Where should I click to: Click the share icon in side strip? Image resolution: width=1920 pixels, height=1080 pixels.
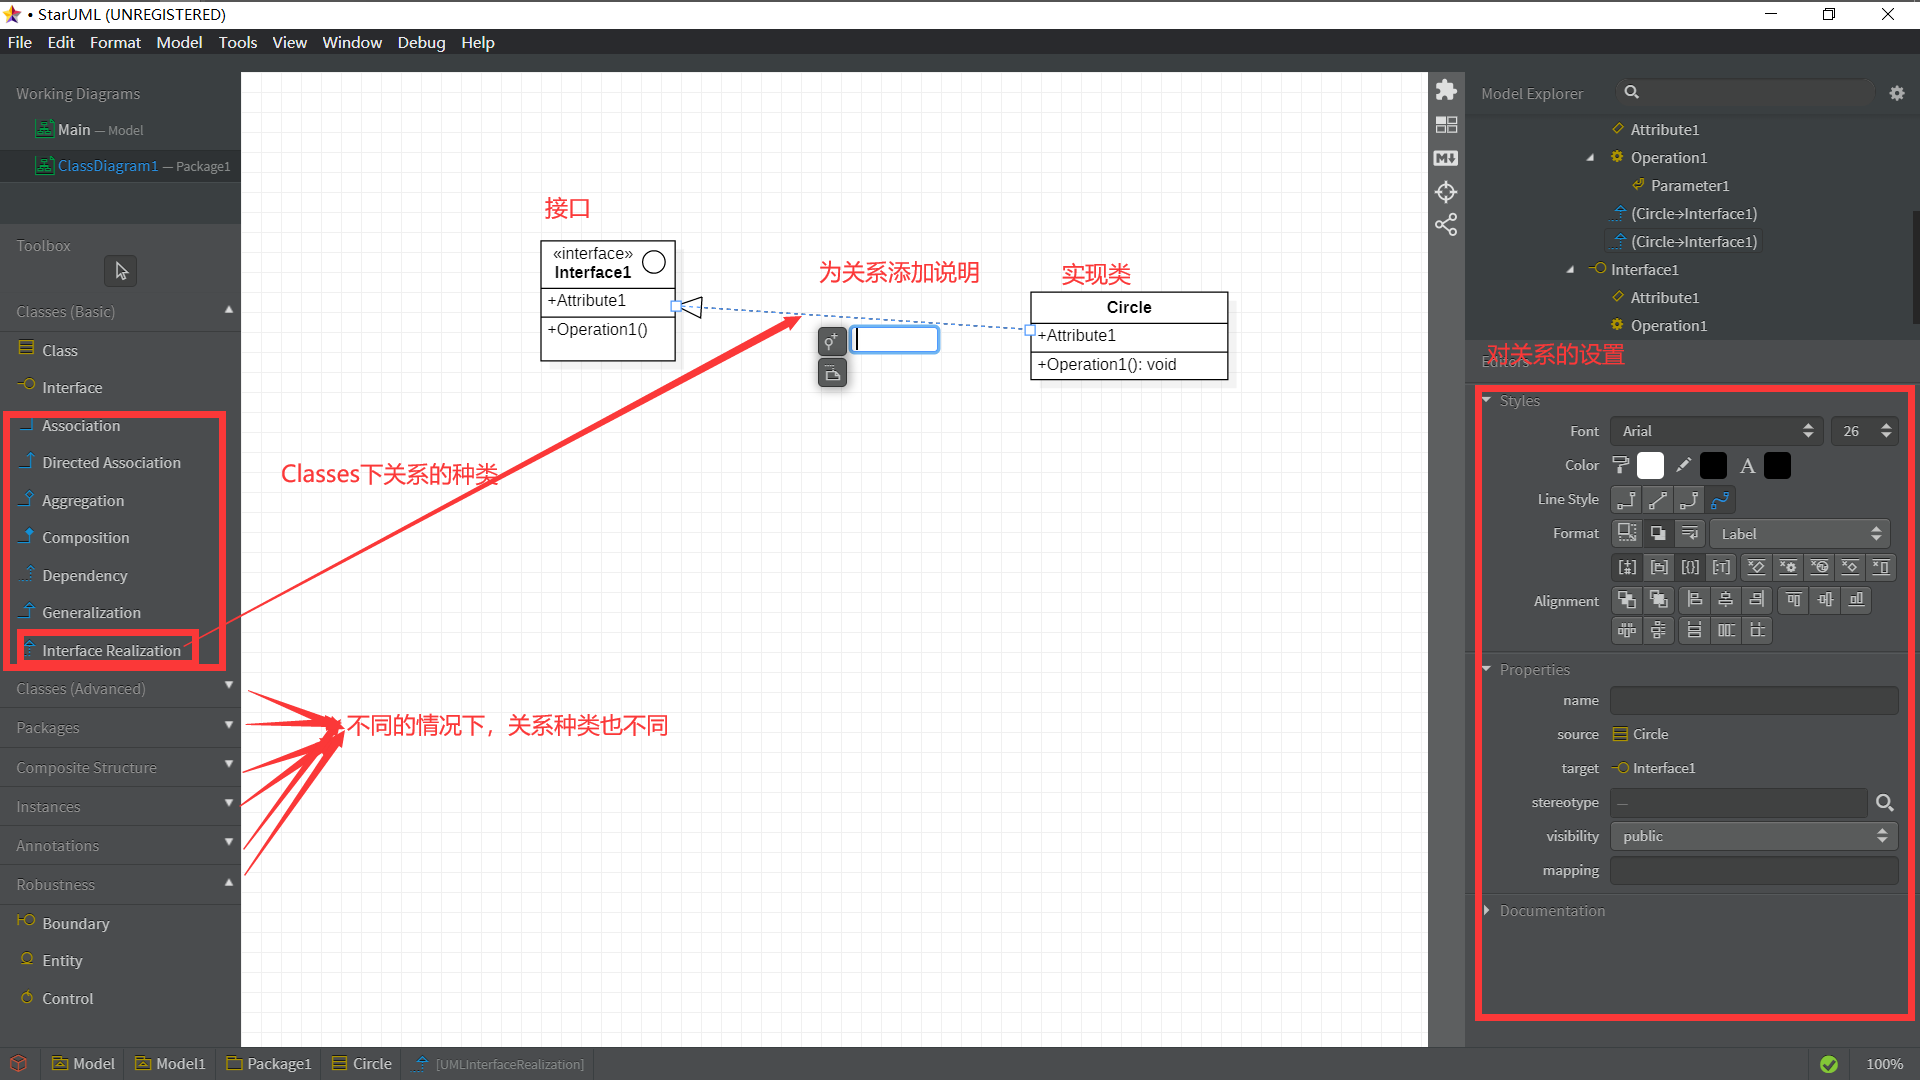(x=1446, y=224)
